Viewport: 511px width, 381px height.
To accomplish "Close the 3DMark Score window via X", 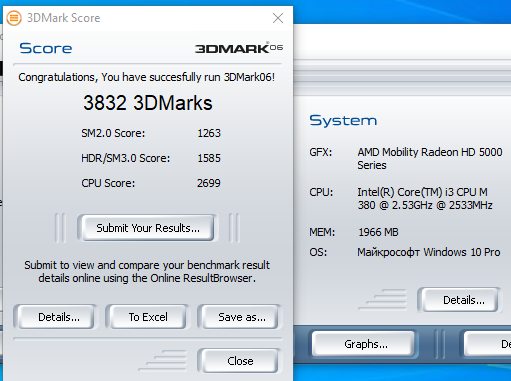I will click(x=278, y=18).
